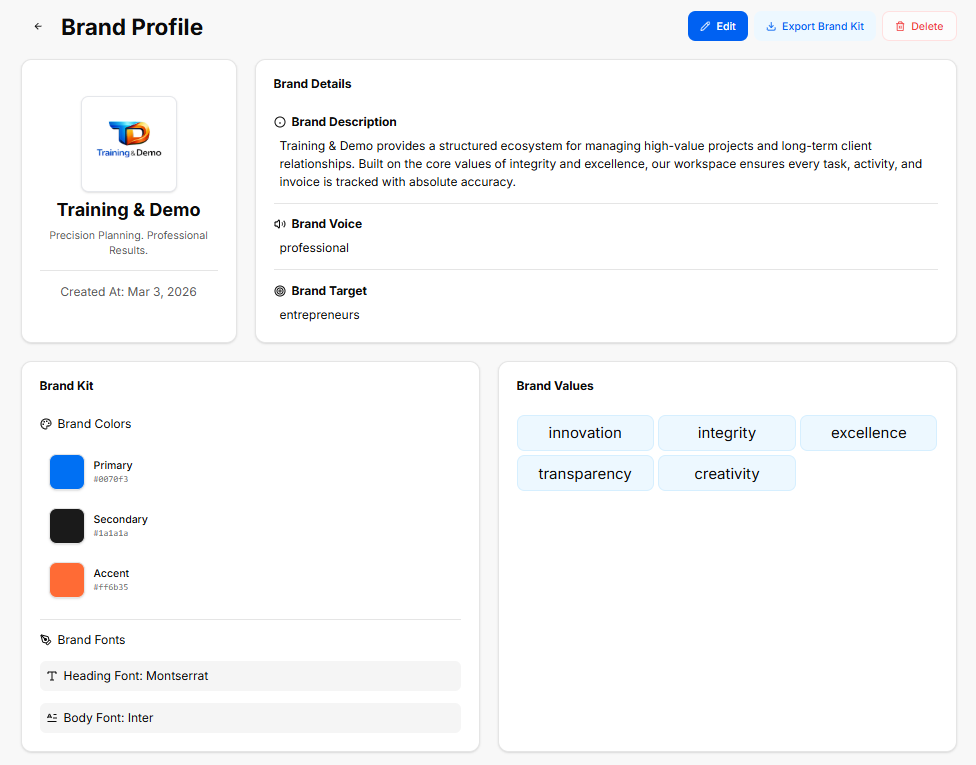The image size is (976, 765).
Task: Click the Edit button
Action: click(718, 26)
